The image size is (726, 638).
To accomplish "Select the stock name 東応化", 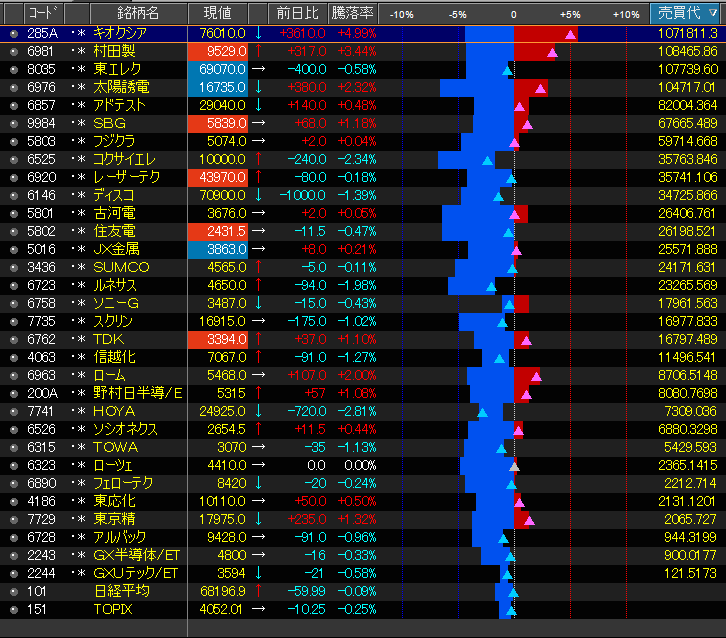I will [114, 501].
